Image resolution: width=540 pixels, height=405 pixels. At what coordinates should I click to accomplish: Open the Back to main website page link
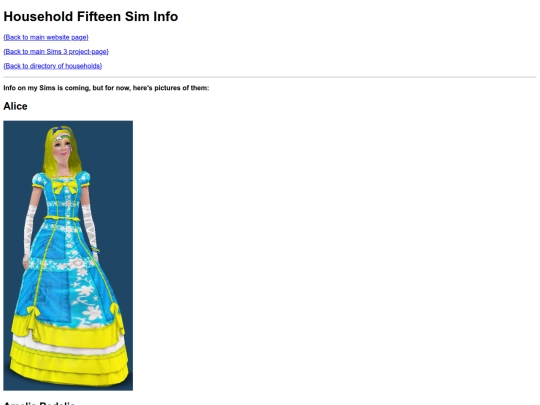pyautogui.click(x=46, y=37)
